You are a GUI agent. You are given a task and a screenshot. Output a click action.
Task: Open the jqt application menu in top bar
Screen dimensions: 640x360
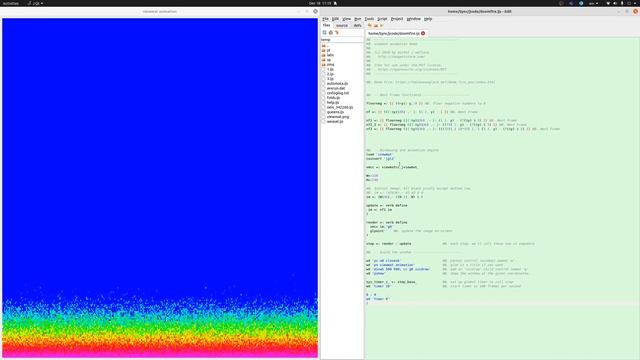(x=36, y=3)
